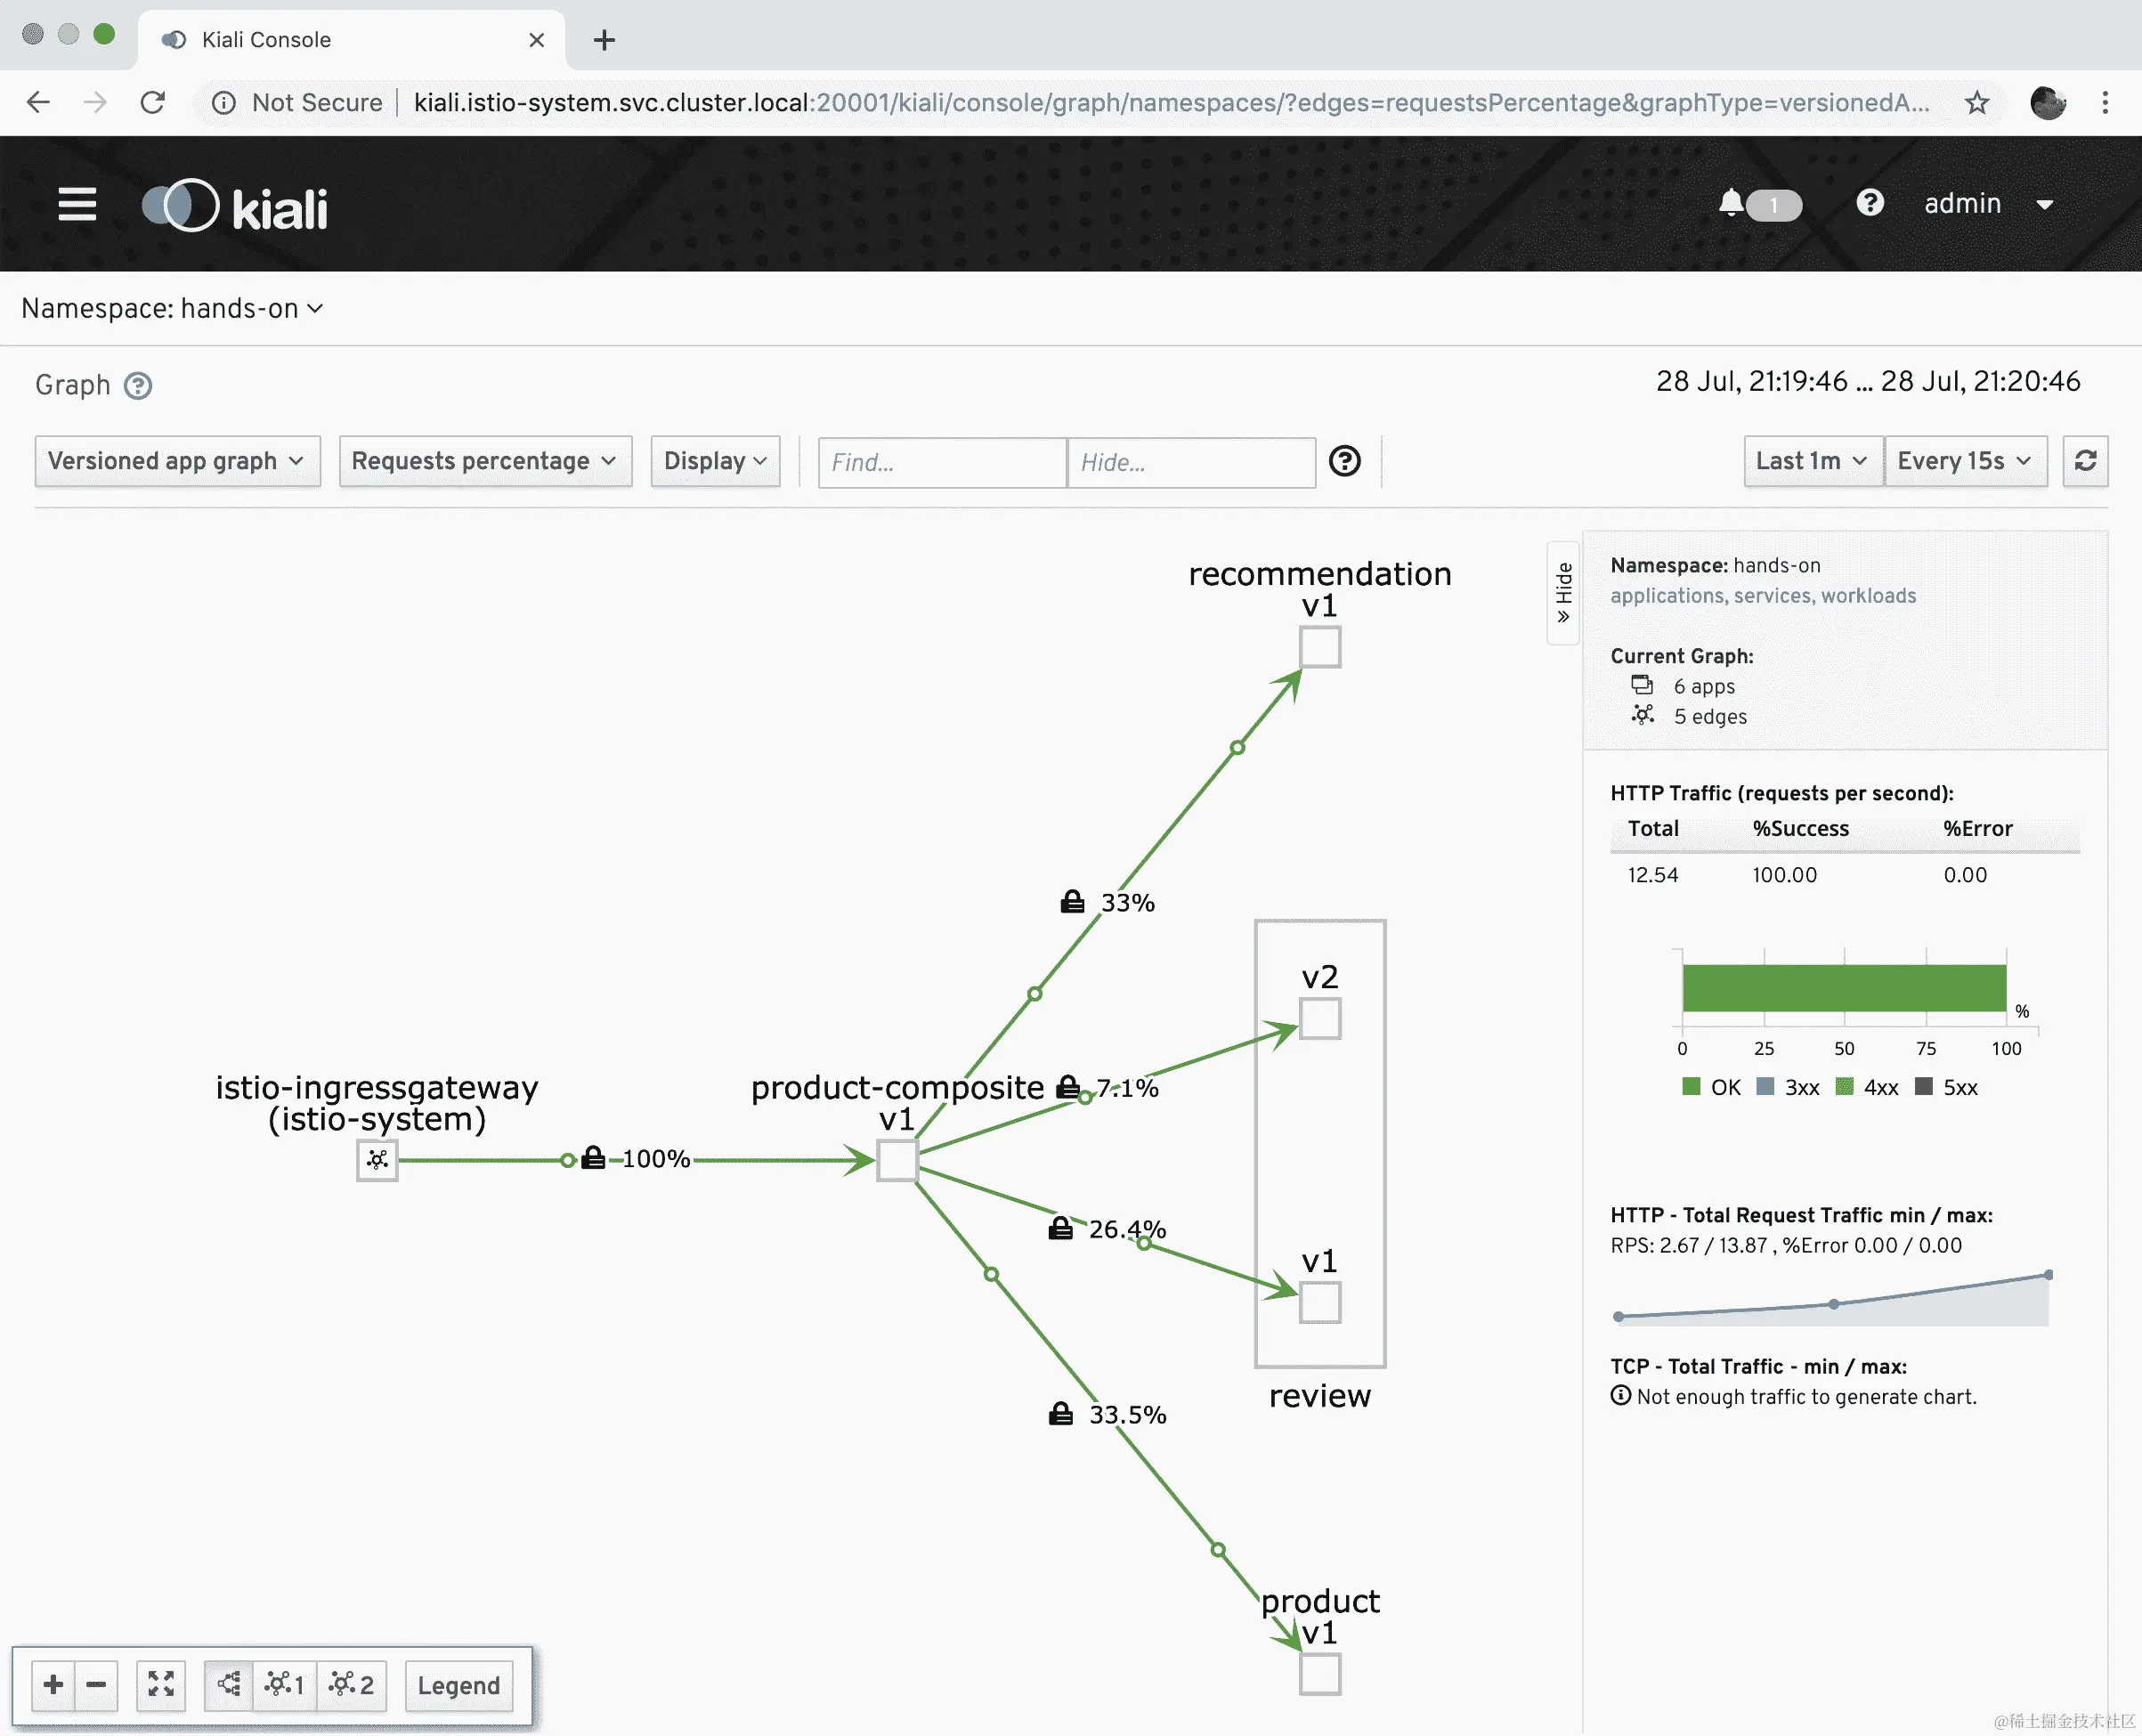Zoom out the graph with minus button
Image resolution: width=2142 pixels, height=1736 pixels.
click(96, 1685)
